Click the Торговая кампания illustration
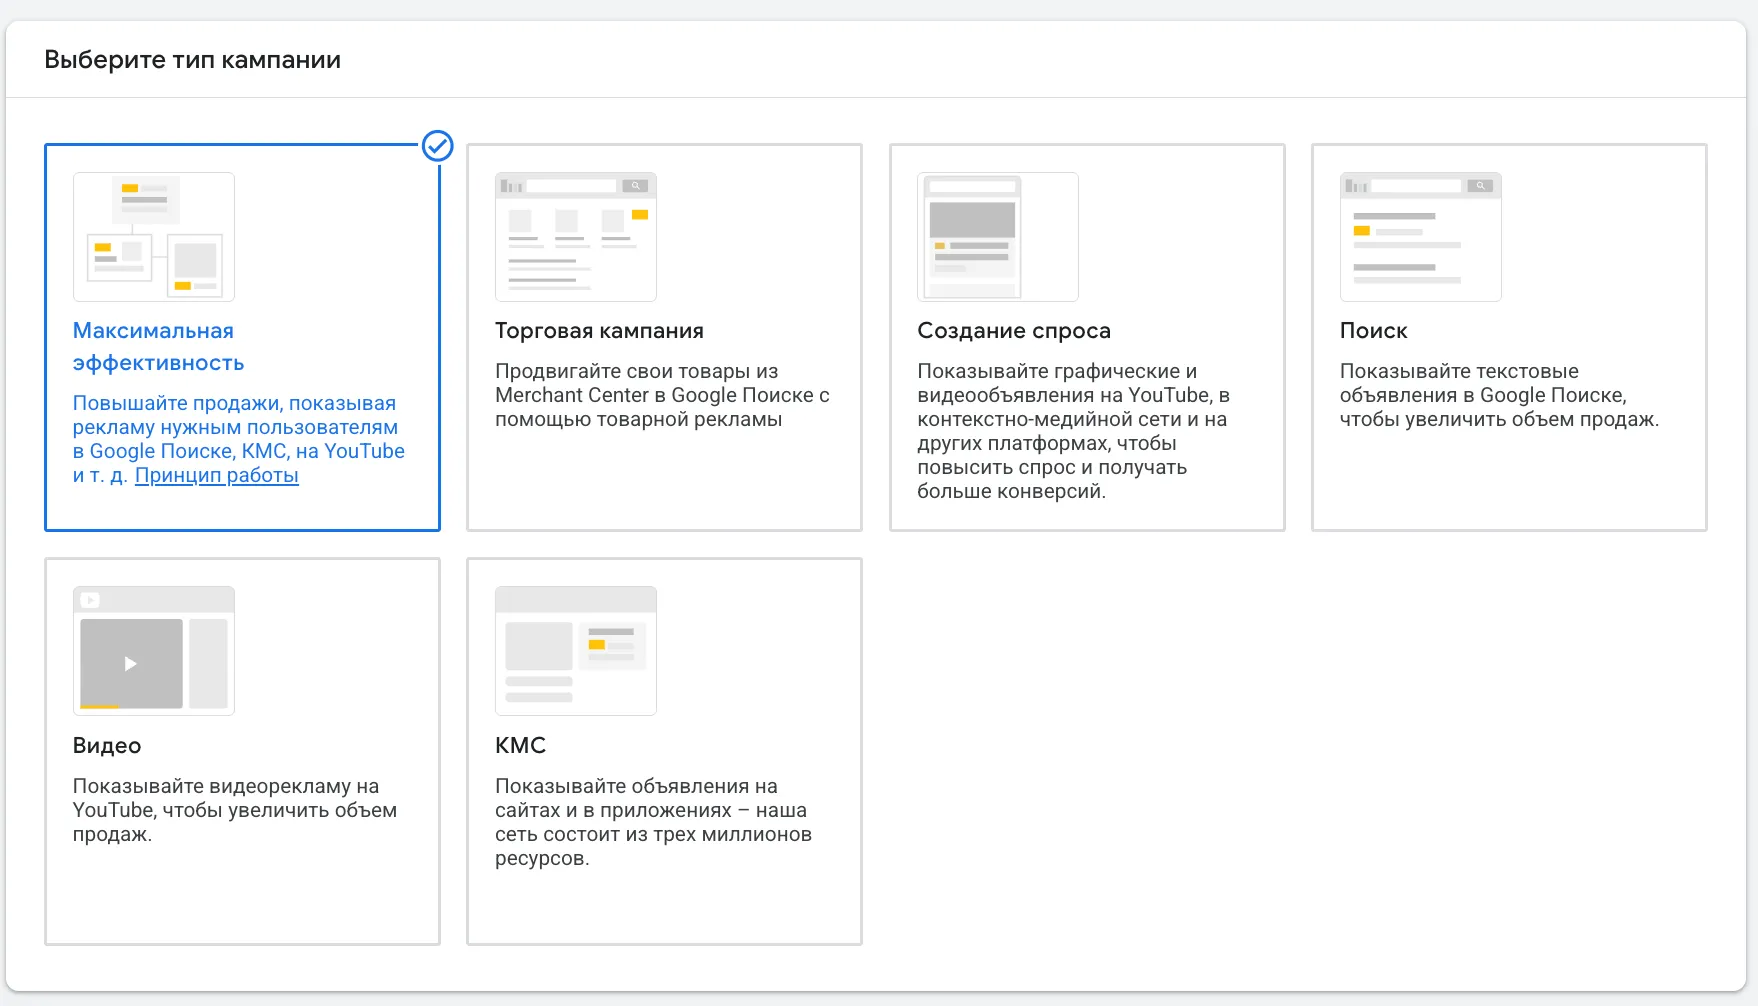 576,237
